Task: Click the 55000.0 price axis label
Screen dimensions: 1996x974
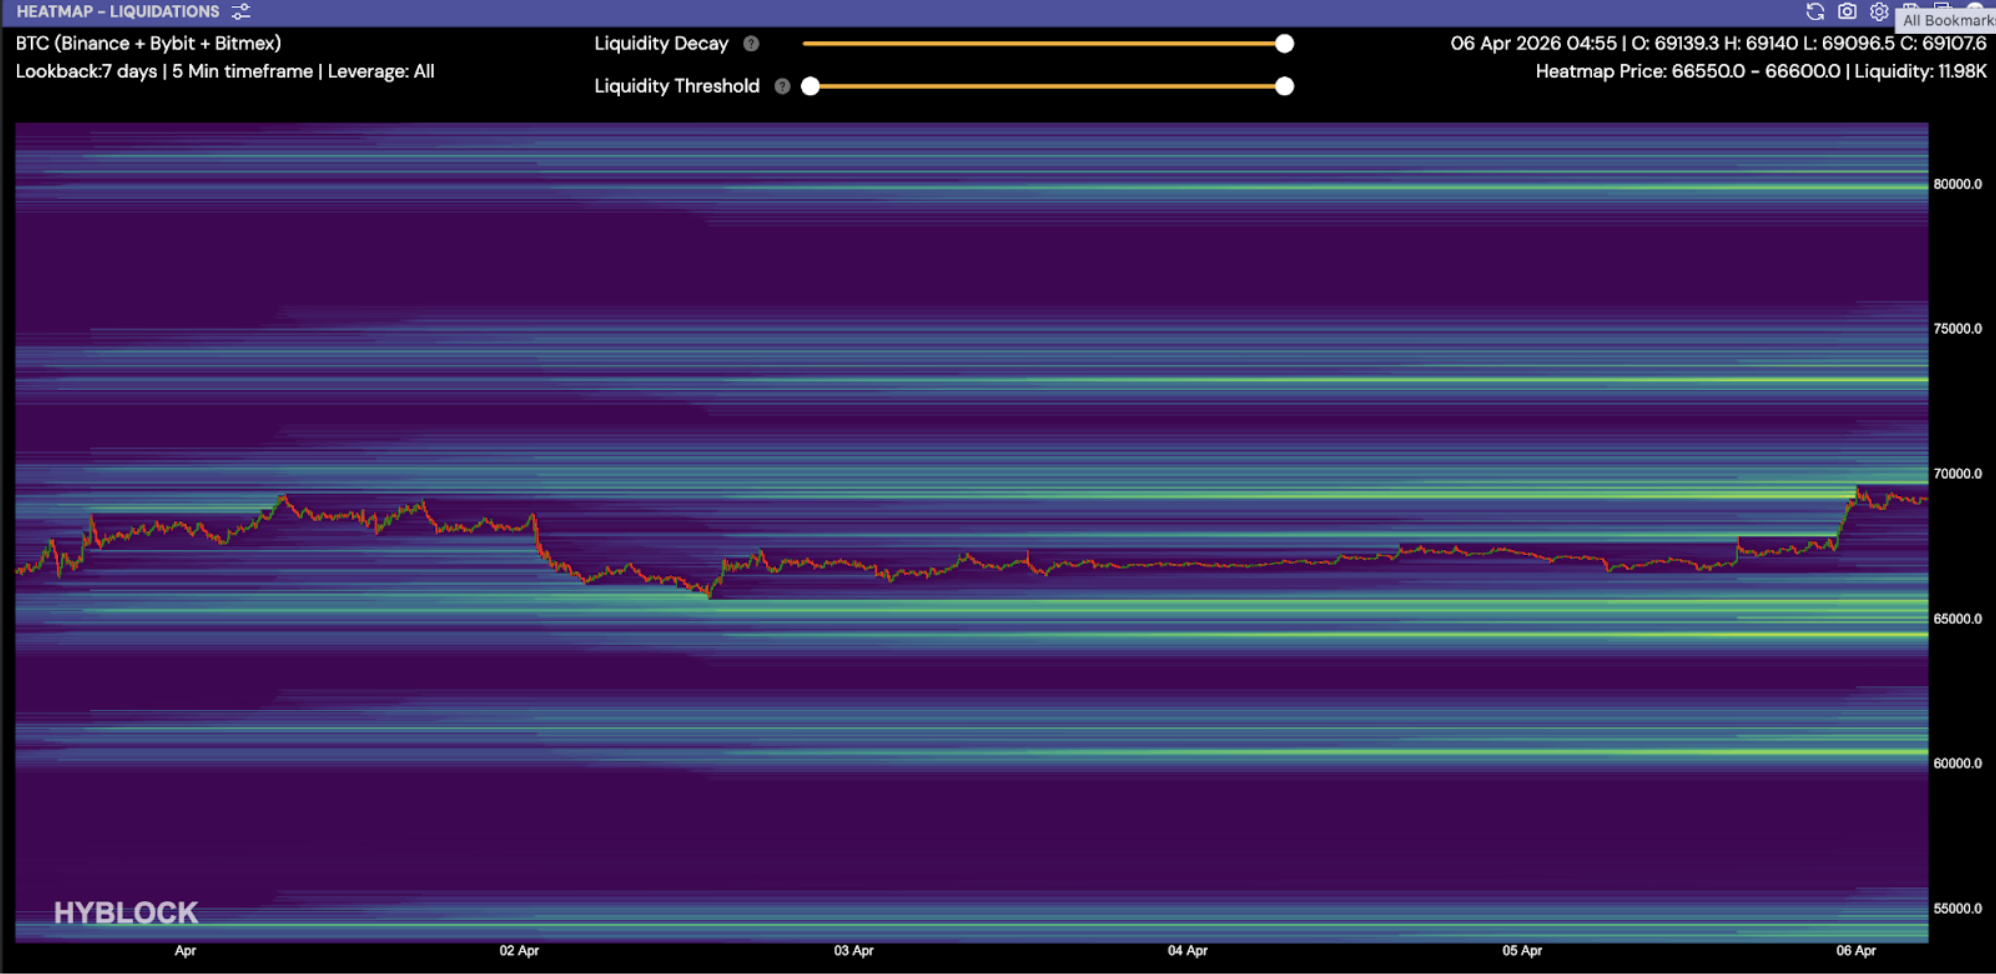Action: pos(1957,909)
